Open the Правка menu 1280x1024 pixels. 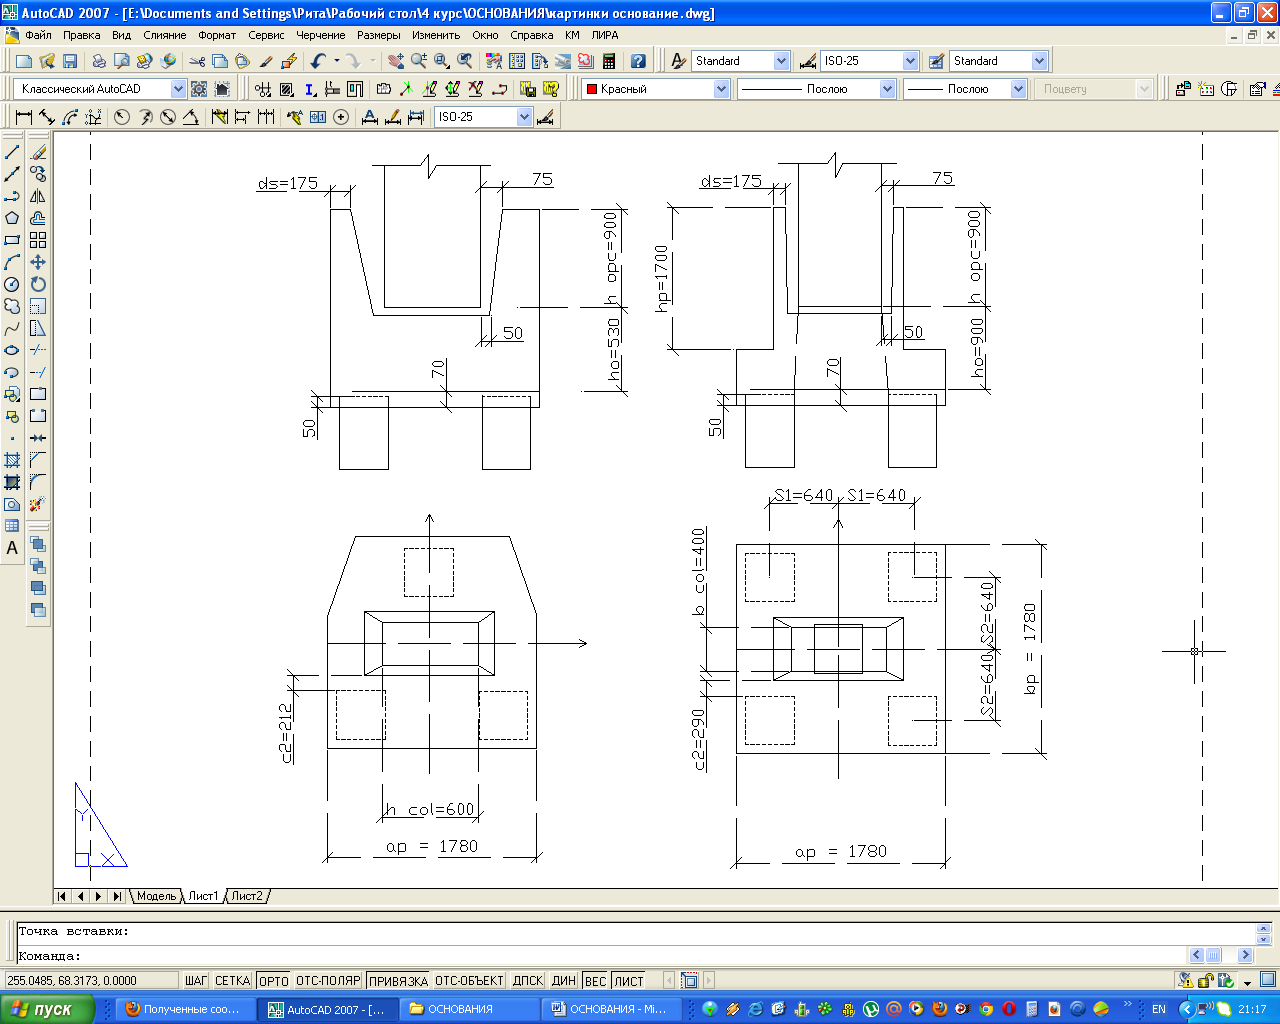coord(81,35)
